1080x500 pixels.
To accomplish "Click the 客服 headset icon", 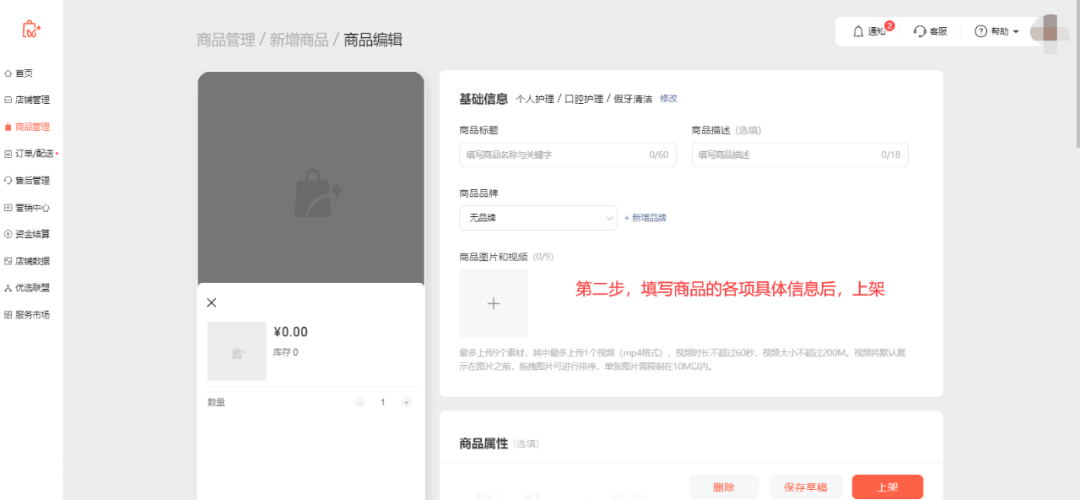I will (920, 31).
